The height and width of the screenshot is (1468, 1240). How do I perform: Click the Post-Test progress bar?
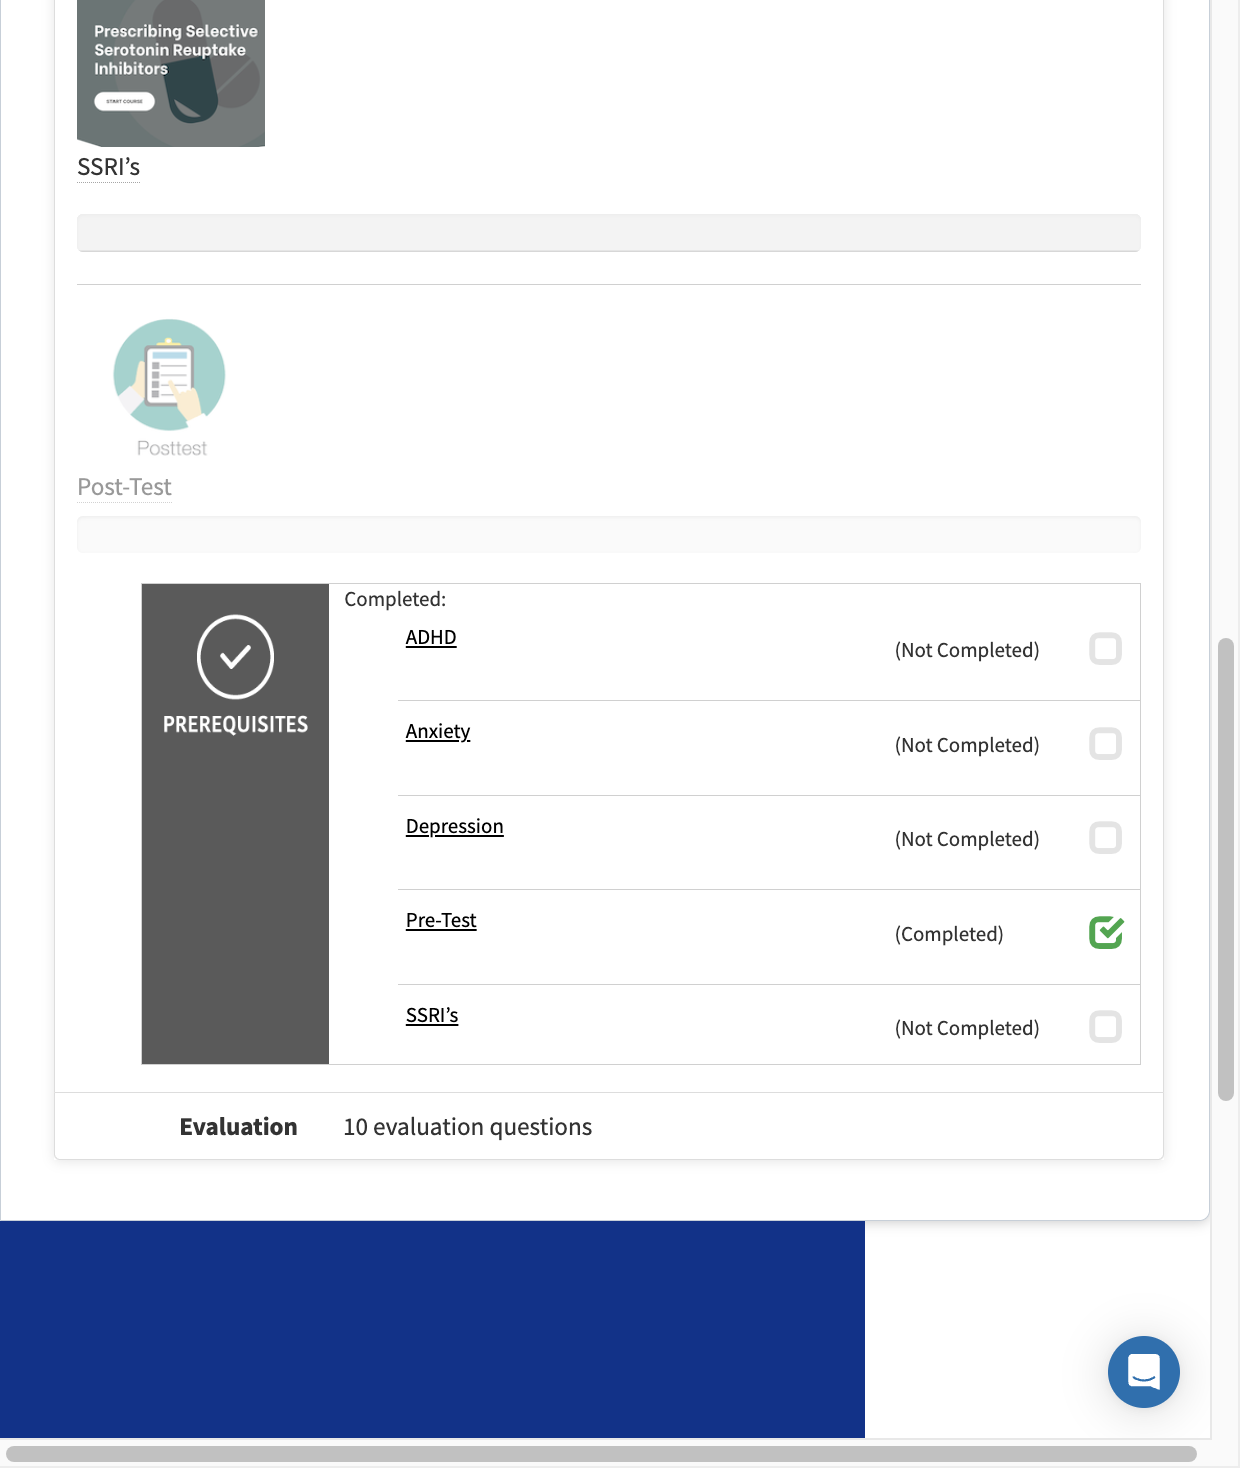click(x=609, y=534)
